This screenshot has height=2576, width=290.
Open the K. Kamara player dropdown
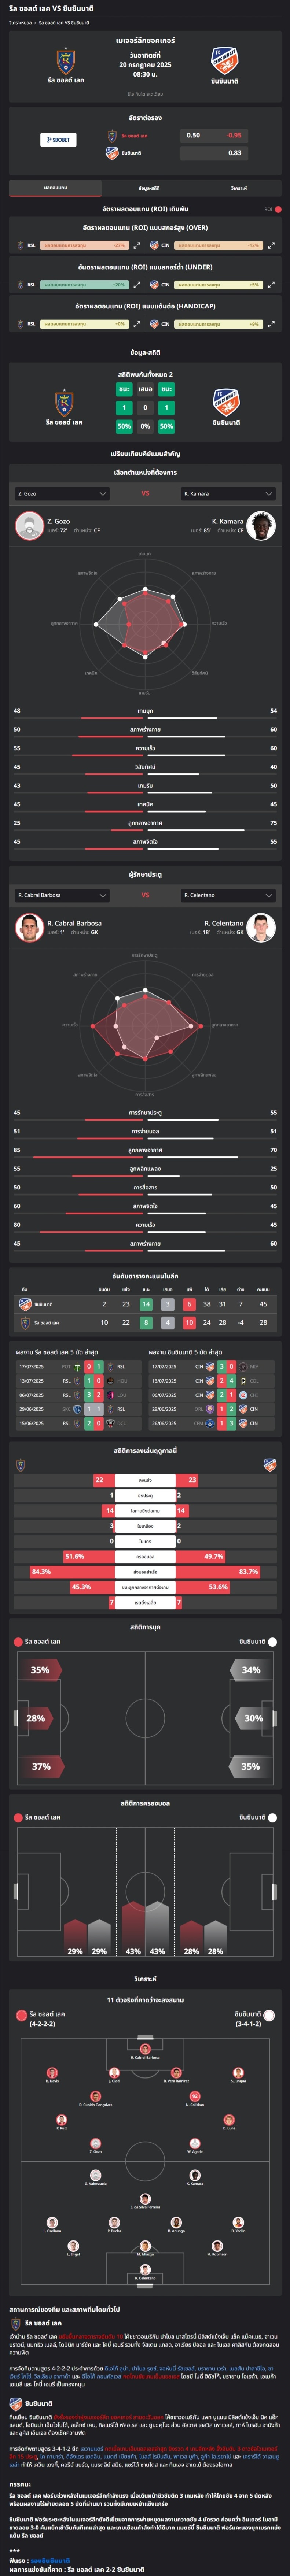[228, 493]
